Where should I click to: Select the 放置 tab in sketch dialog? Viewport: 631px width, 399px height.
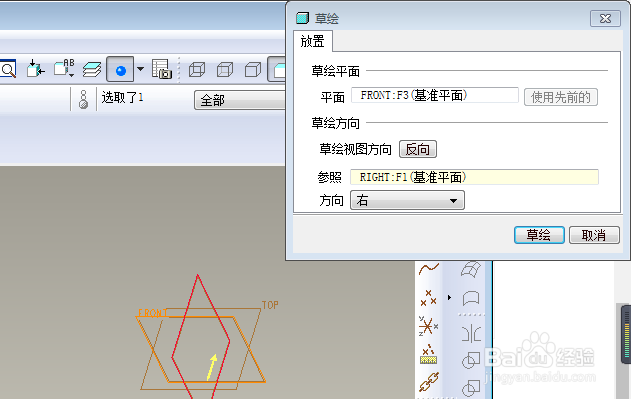click(x=313, y=41)
